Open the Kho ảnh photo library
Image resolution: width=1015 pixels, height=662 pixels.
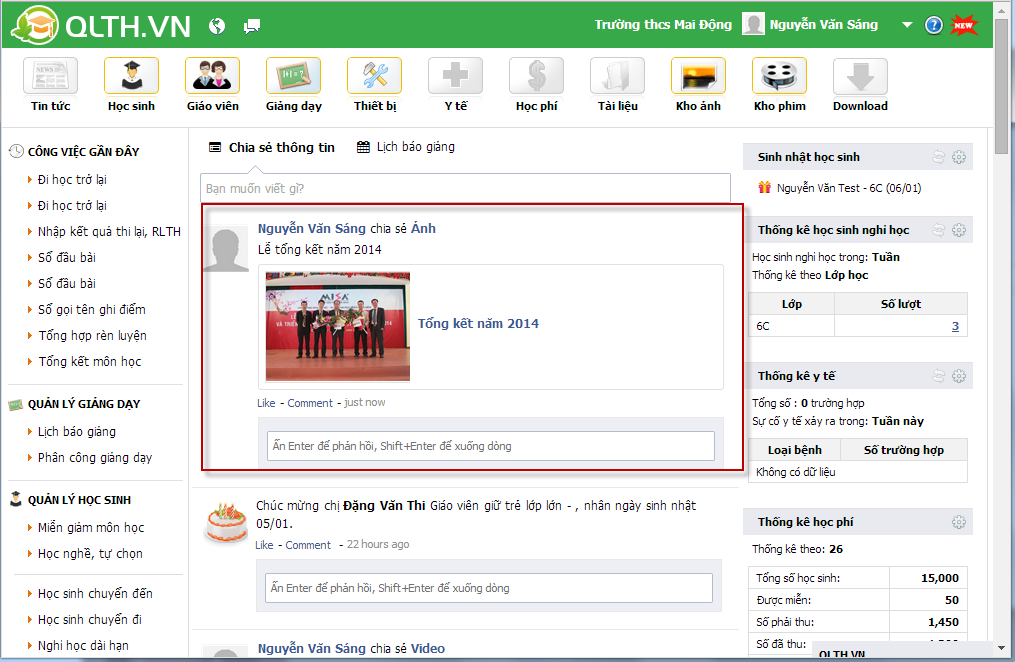pos(698,76)
